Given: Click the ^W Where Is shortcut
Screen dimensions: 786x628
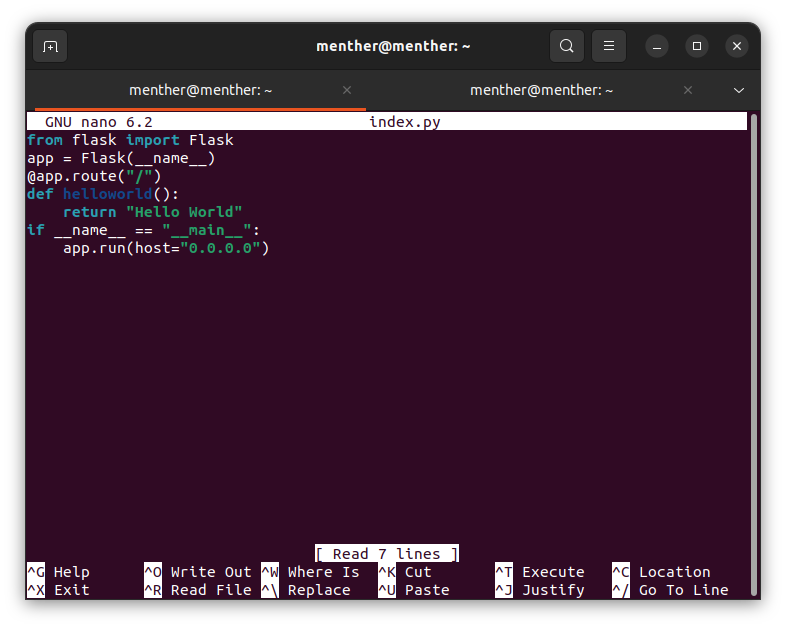Looking at the screenshot, I should pos(310,572).
